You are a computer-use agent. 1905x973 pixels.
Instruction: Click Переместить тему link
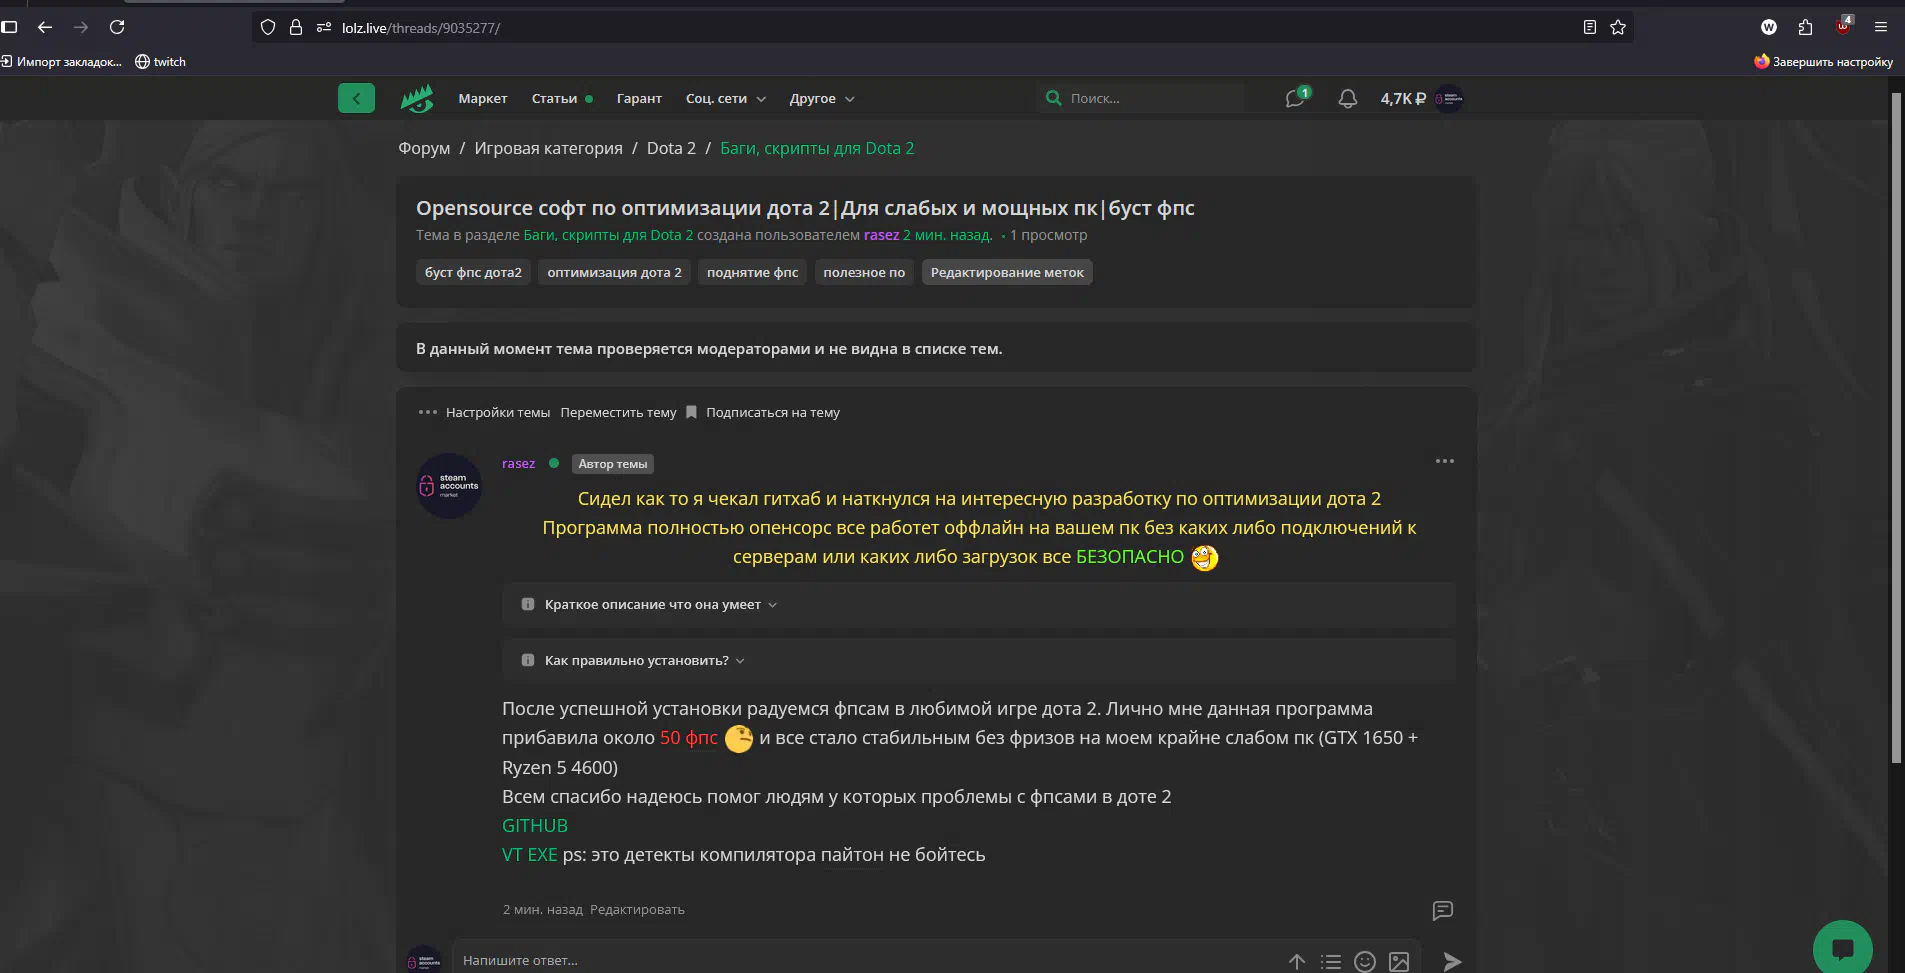[x=618, y=412]
